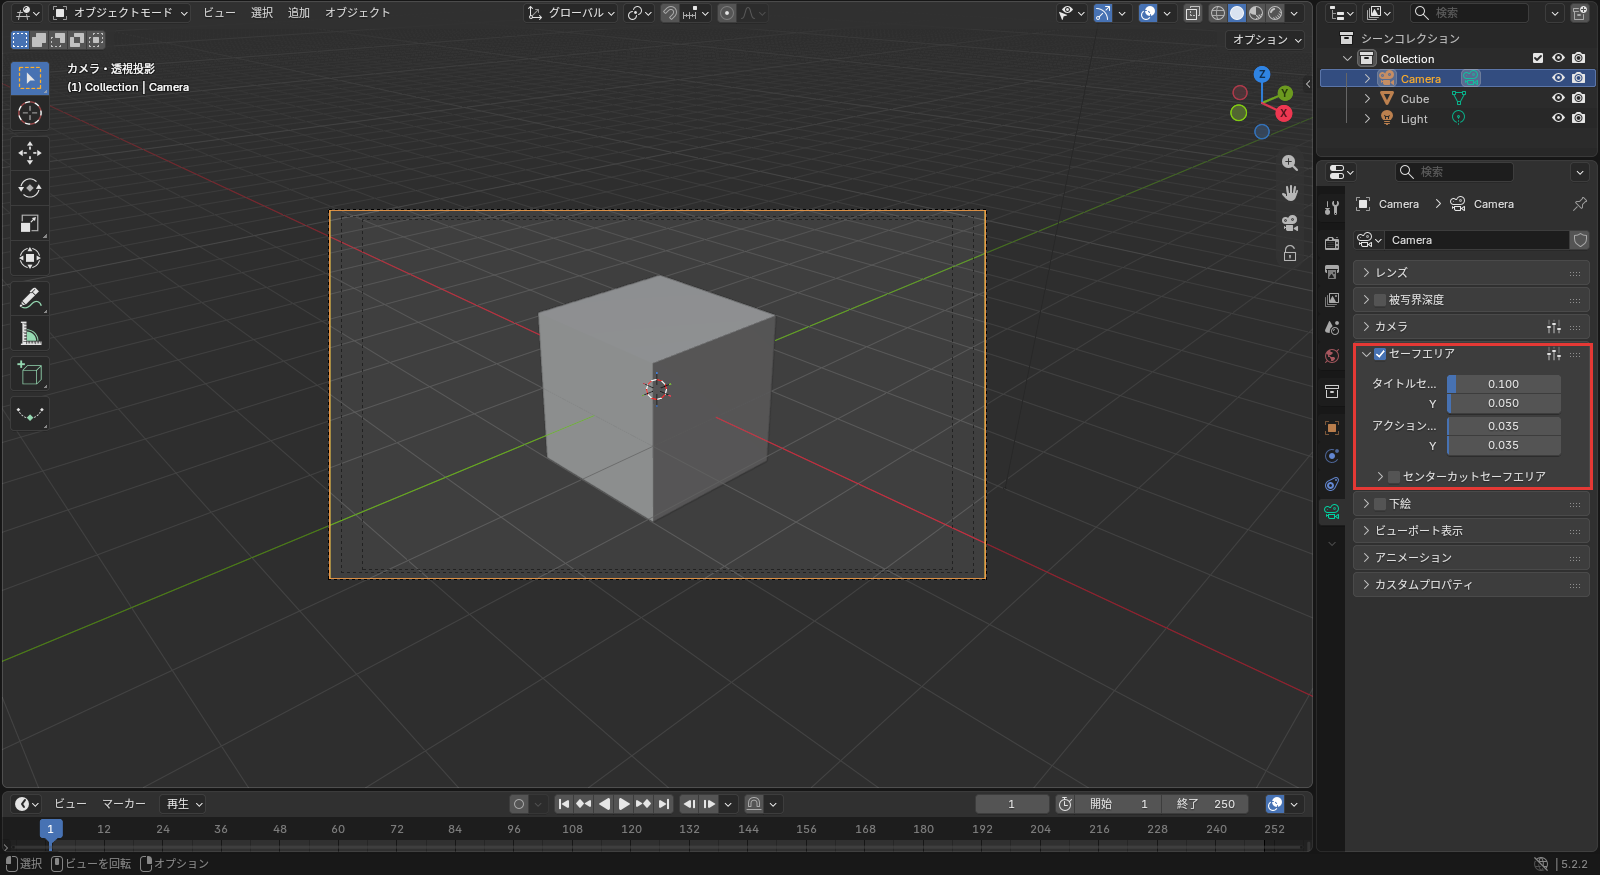Click the 終了 frame field 250
This screenshot has width=1600, height=875.
(x=1205, y=804)
